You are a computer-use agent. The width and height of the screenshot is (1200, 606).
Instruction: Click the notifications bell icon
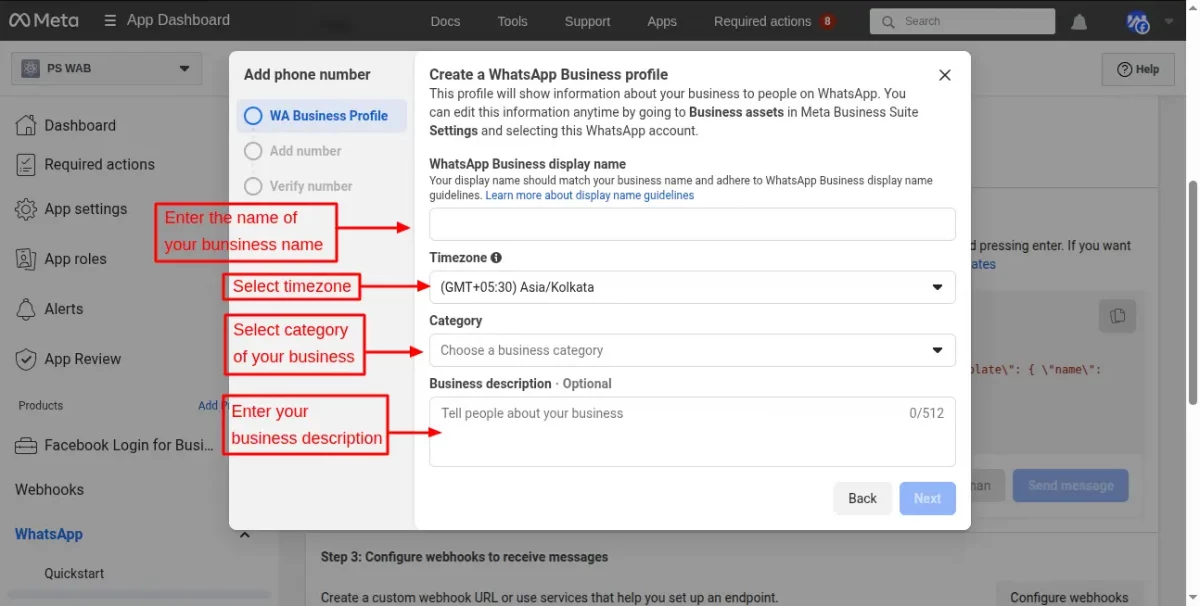point(1079,22)
